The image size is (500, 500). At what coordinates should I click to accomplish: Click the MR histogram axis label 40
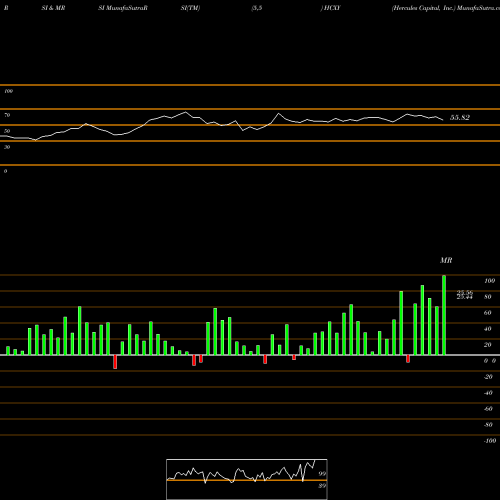coord(488,329)
